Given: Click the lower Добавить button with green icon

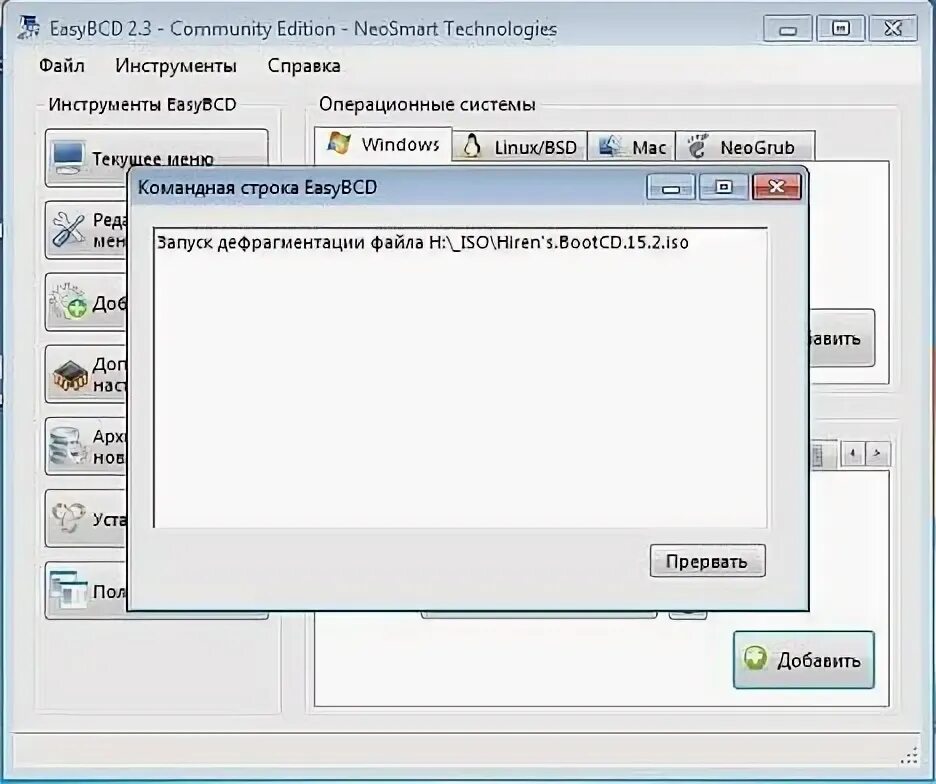Looking at the screenshot, I should (803, 660).
